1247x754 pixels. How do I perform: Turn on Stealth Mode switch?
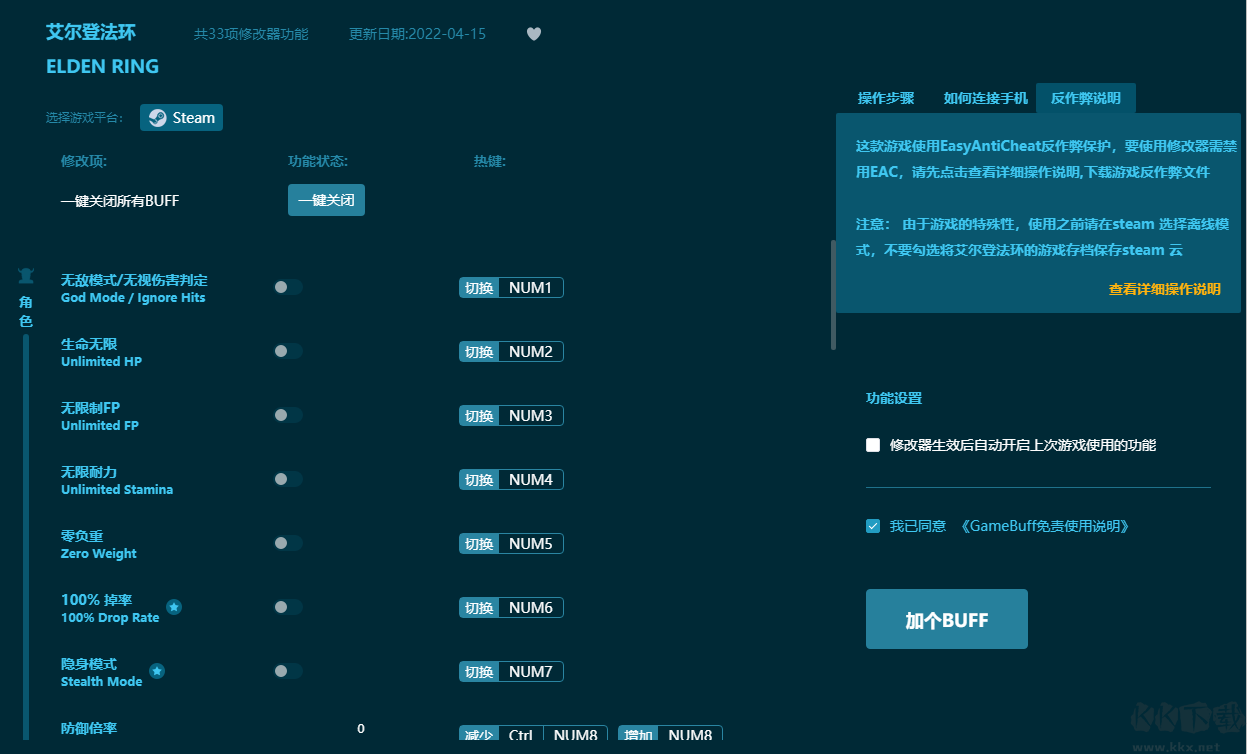pyautogui.click(x=288, y=671)
